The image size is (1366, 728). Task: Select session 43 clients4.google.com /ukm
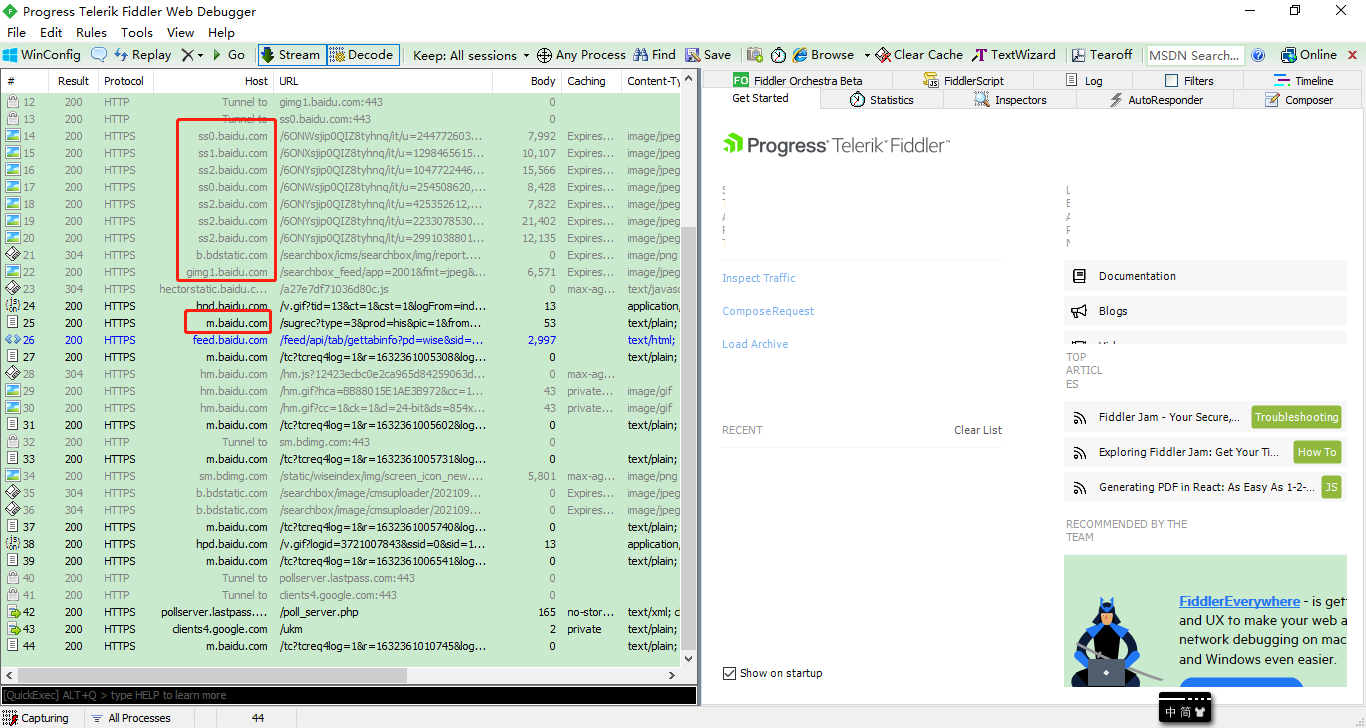[340, 629]
